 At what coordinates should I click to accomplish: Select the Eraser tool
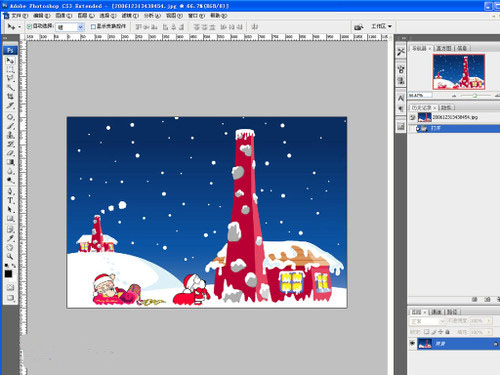coord(10,153)
